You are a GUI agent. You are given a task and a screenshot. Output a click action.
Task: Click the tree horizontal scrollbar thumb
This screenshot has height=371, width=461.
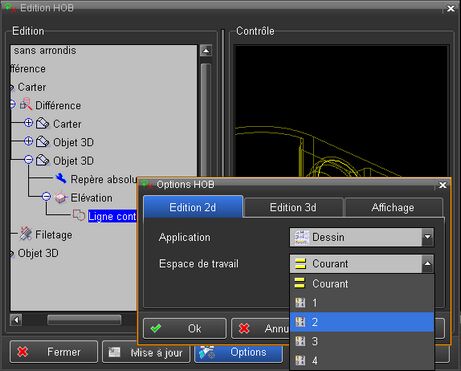pos(84,320)
